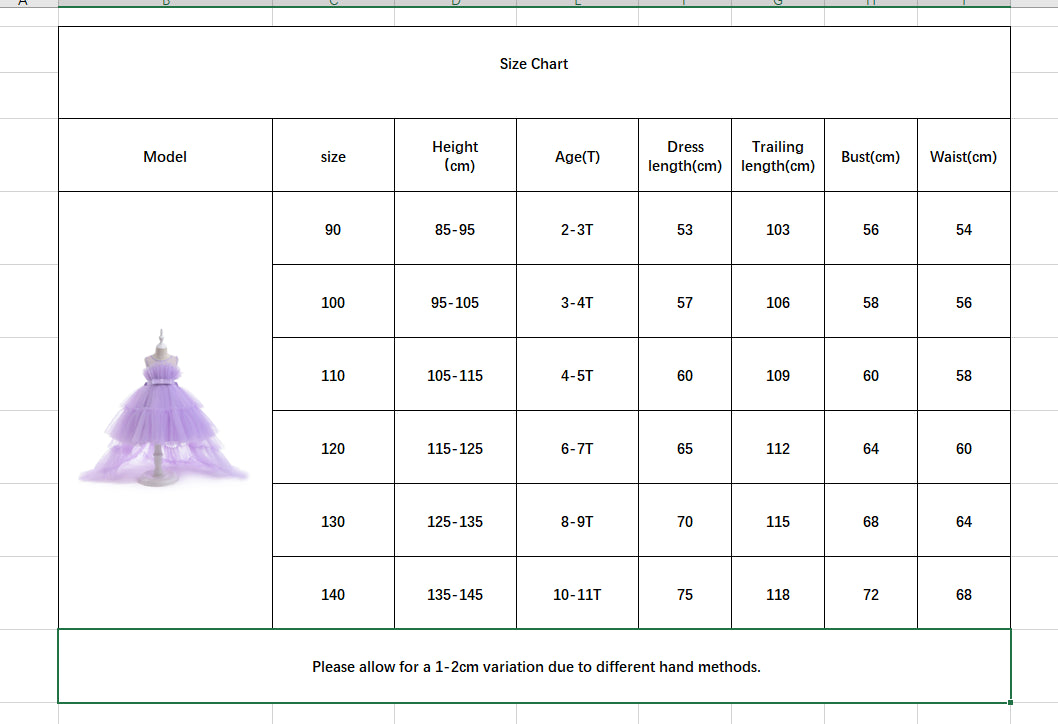This screenshot has height=724, width=1058.
Task: Click the dress length cell showing 75
Action: coord(685,595)
